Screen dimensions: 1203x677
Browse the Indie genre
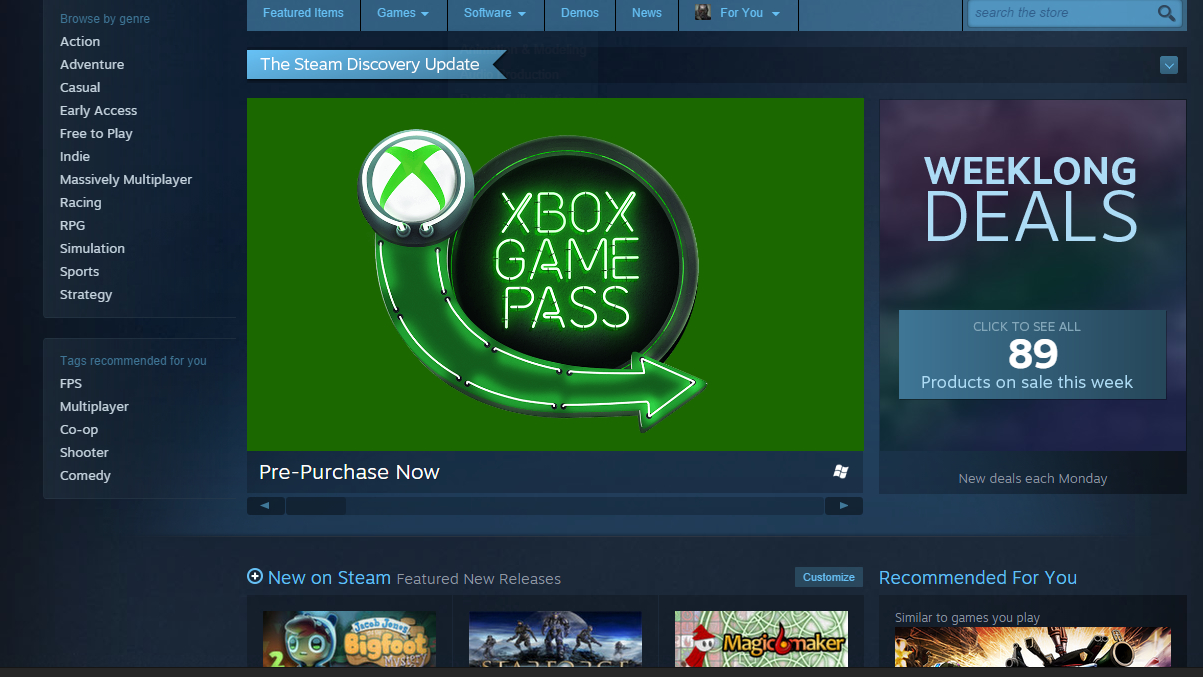coord(75,156)
